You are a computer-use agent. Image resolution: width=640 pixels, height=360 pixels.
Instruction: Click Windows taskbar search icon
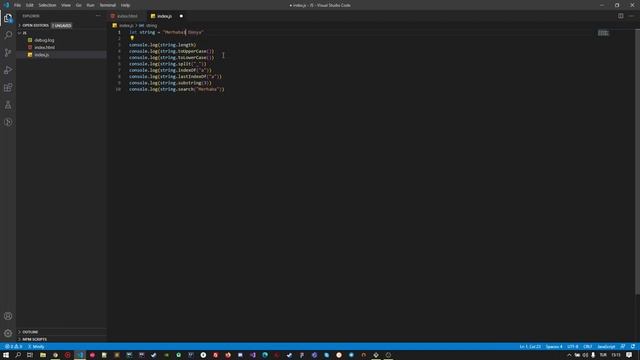coord(18,355)
